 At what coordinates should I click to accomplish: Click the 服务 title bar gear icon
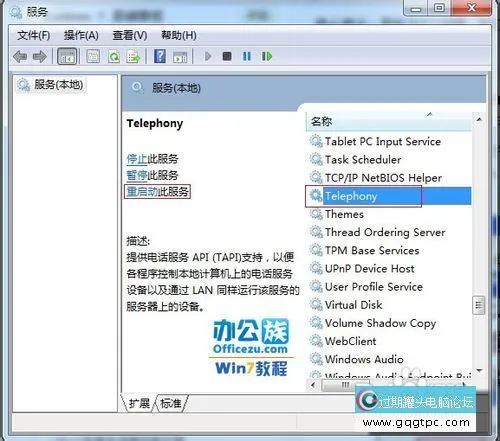click(16, 12)
